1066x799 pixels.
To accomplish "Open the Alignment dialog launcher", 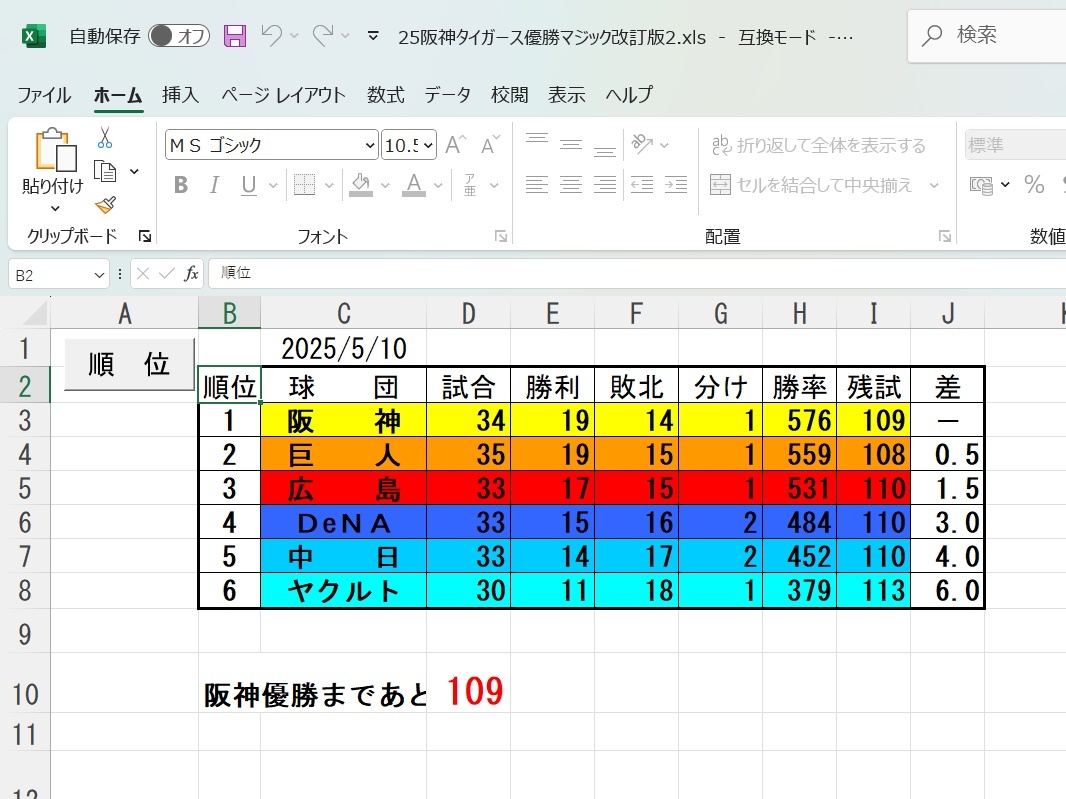I will tap(944, 236).
